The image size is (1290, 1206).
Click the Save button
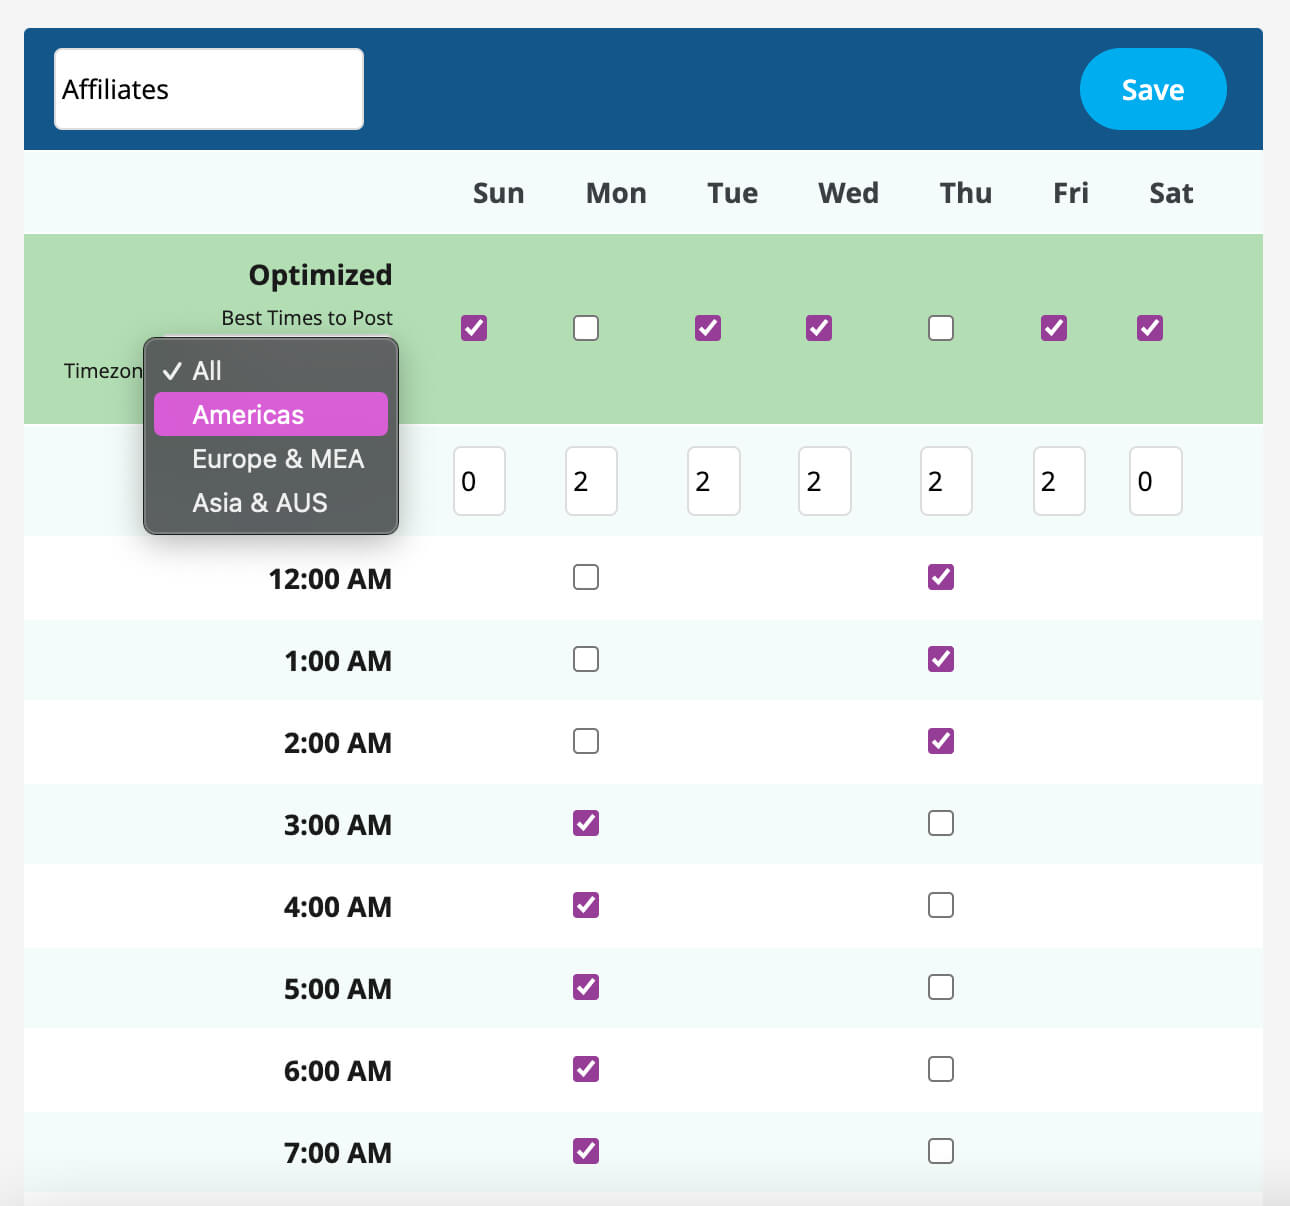(x=1152, y=89)
